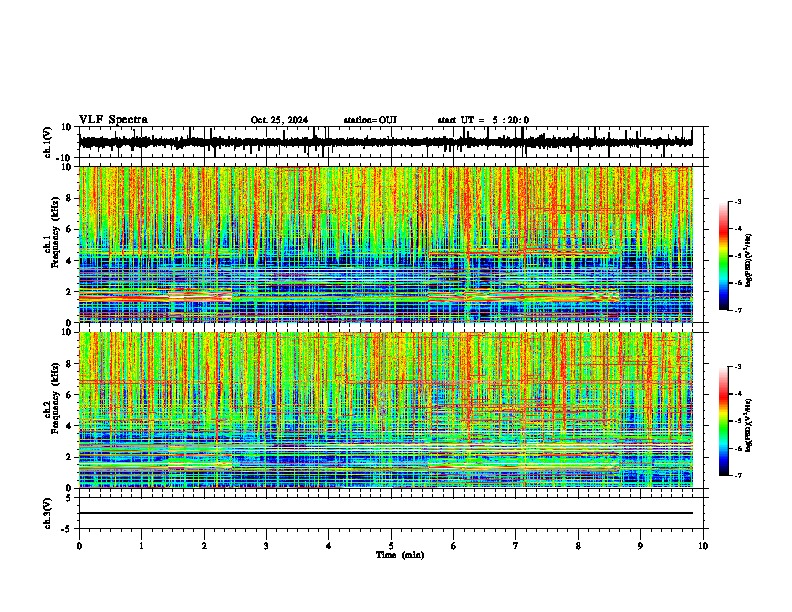Click the 'Time (min)' axis label

pyautogui.click(x=400, y=555)
